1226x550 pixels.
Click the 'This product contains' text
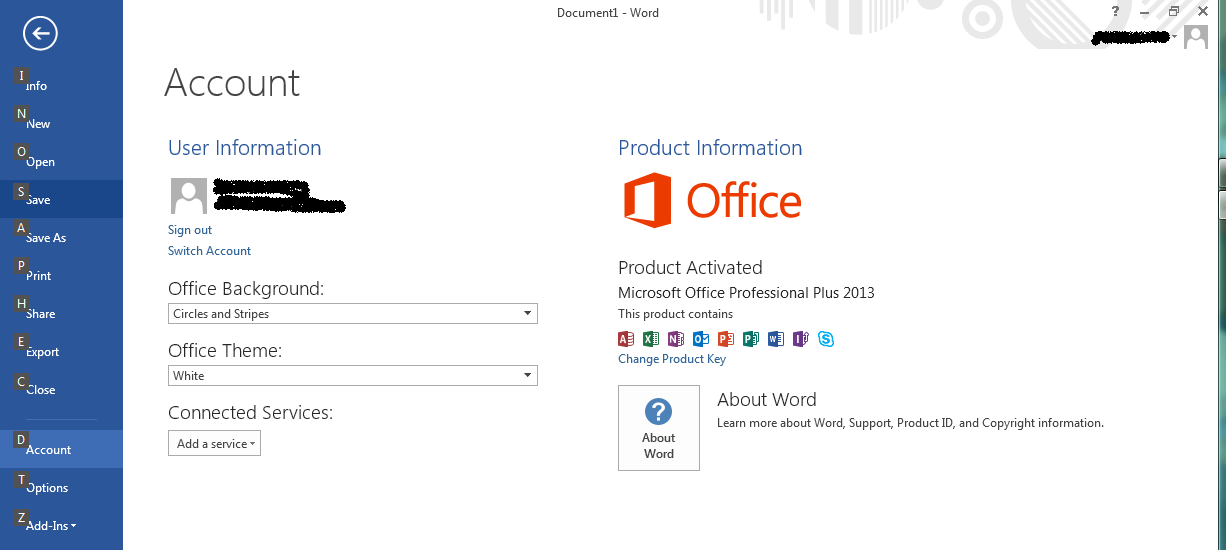[x=675, y=314]
